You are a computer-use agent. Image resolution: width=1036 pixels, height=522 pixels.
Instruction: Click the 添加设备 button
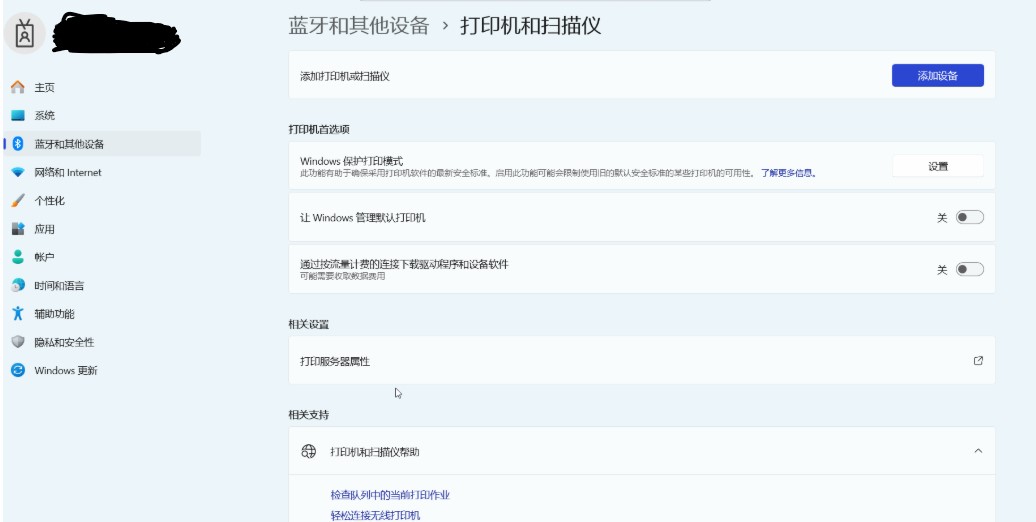938,75
